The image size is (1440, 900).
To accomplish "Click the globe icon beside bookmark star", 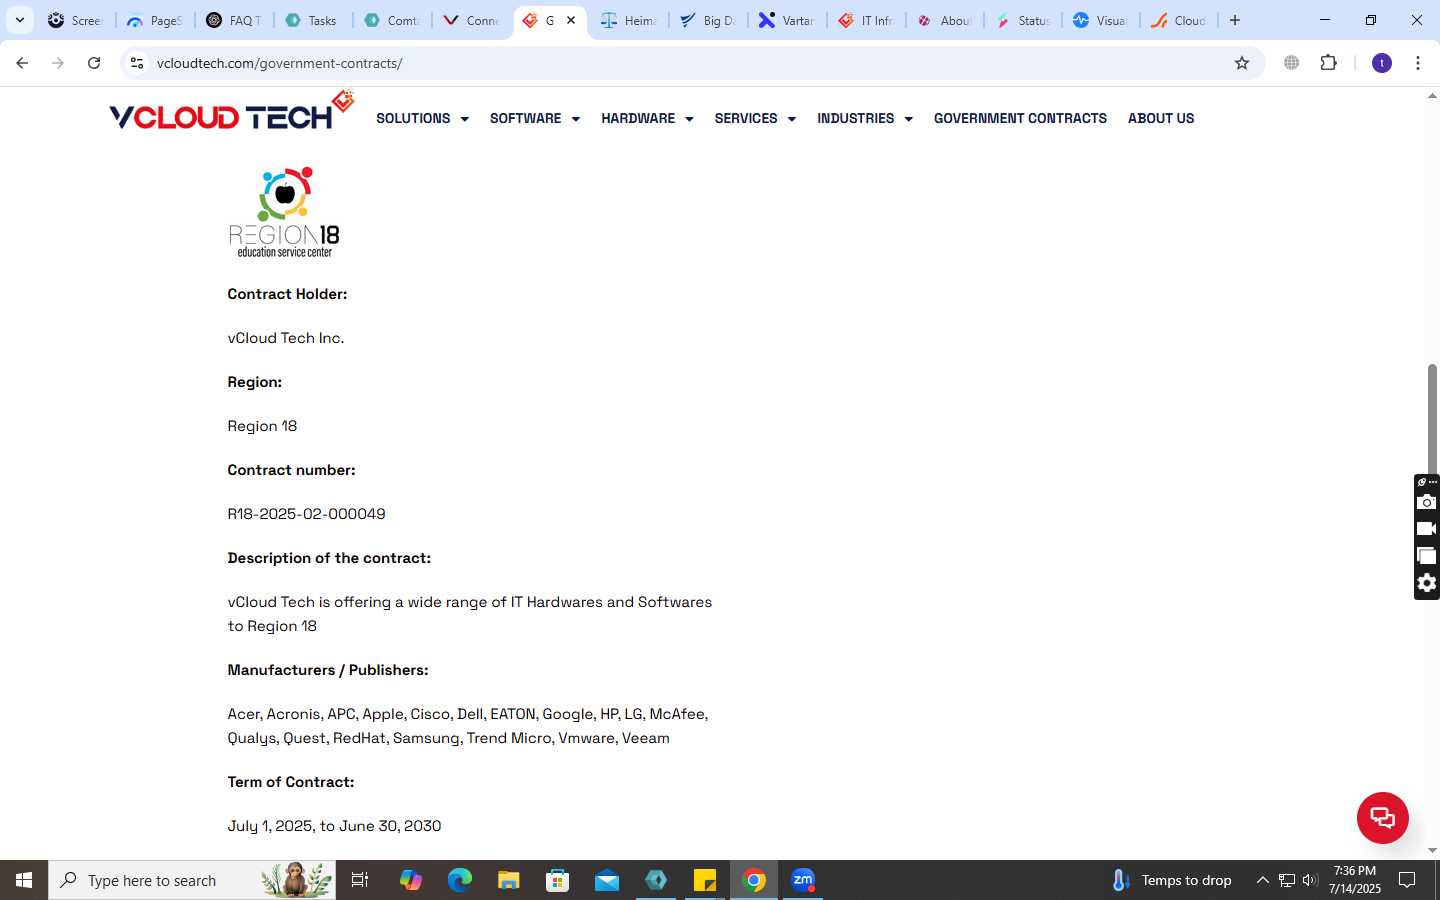I will click(x=1292, y=63).
